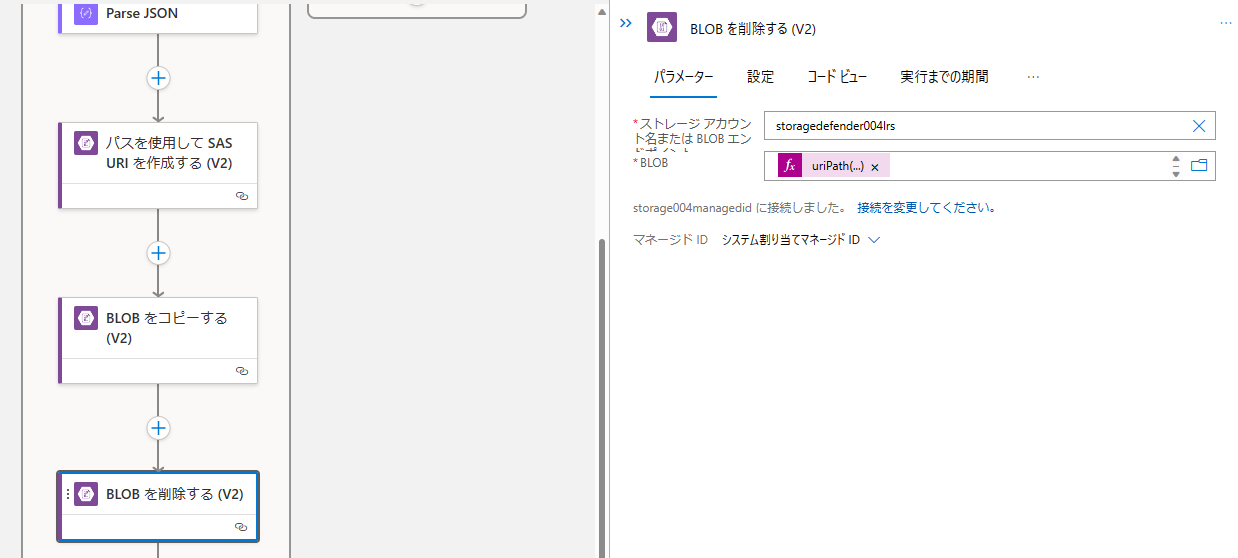Add a step below SAS URI action

pyautogui.click(x=158, y=253)
